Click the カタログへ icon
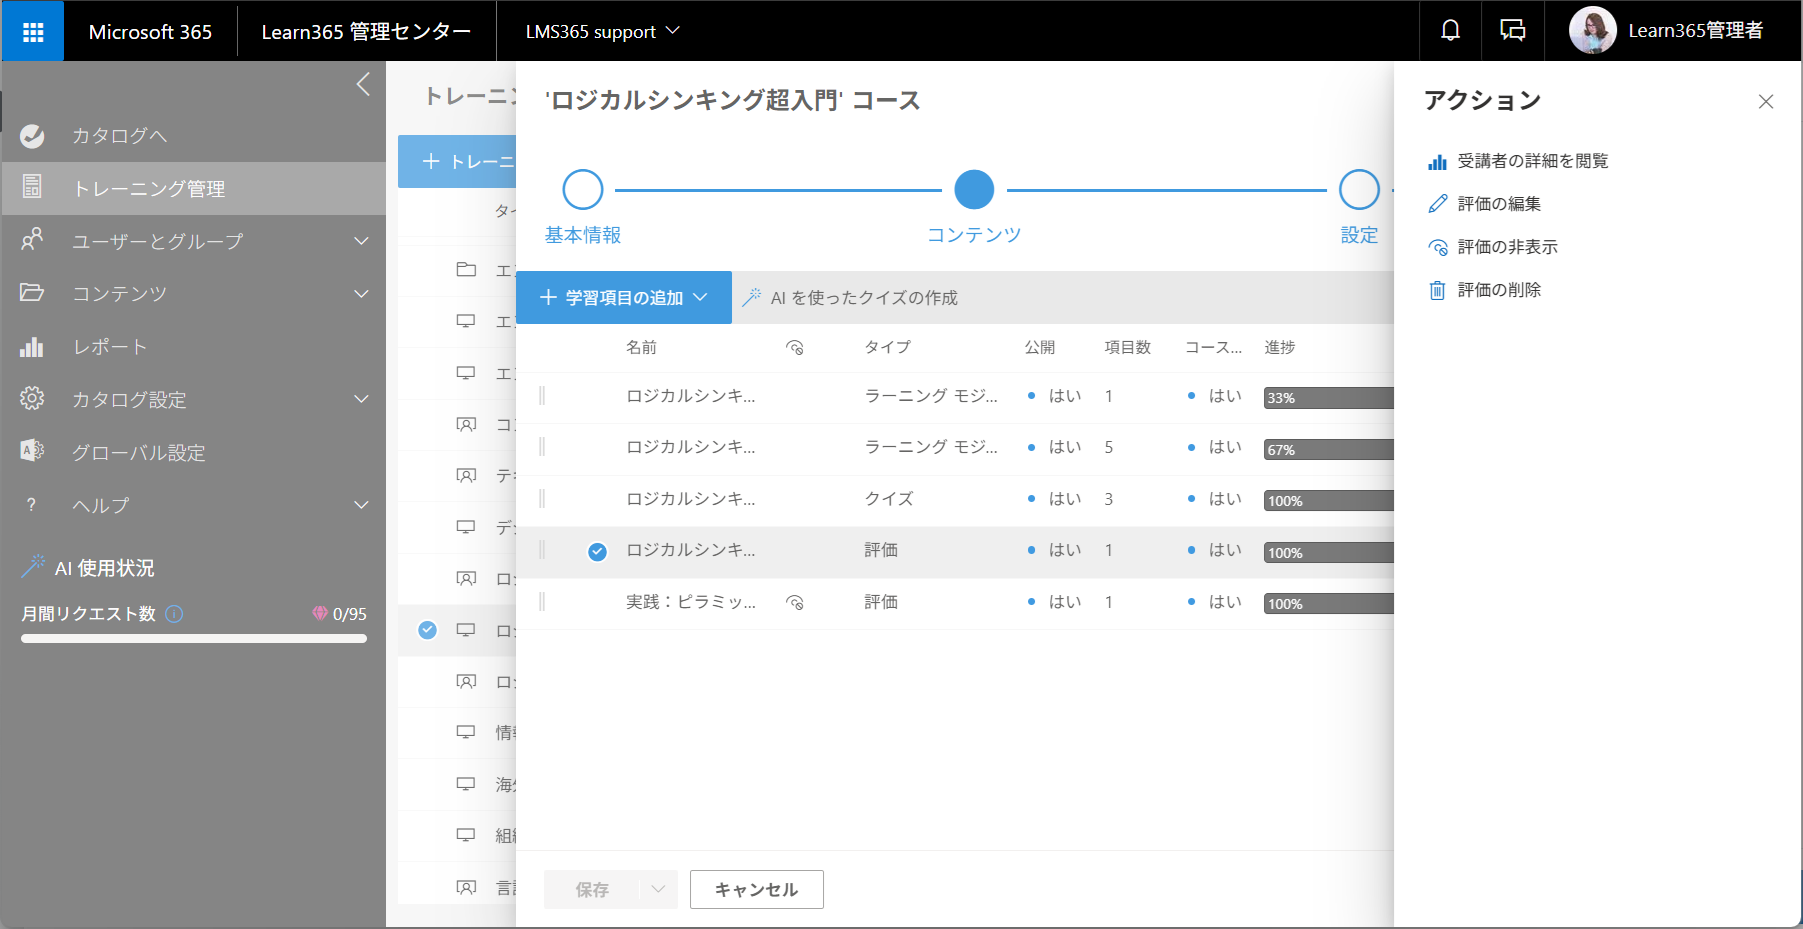Screen dimensions: 1803x929 coord(32,136)
